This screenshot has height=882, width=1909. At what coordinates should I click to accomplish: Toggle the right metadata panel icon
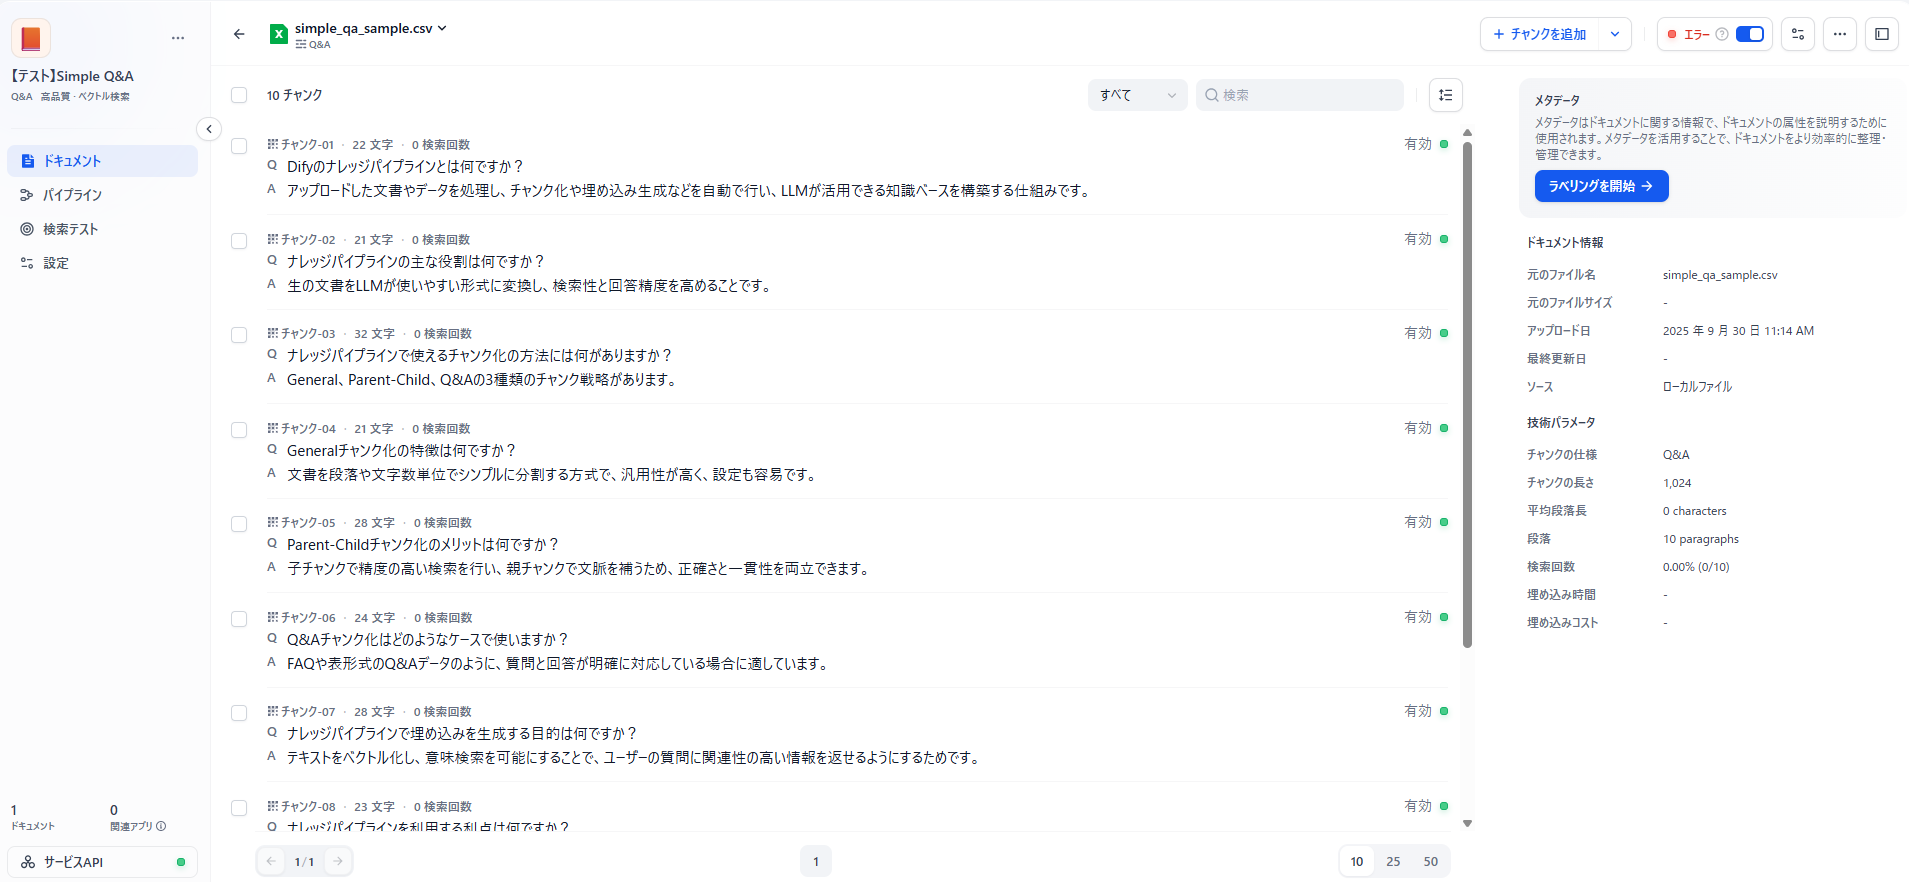tap(1881, 34)
